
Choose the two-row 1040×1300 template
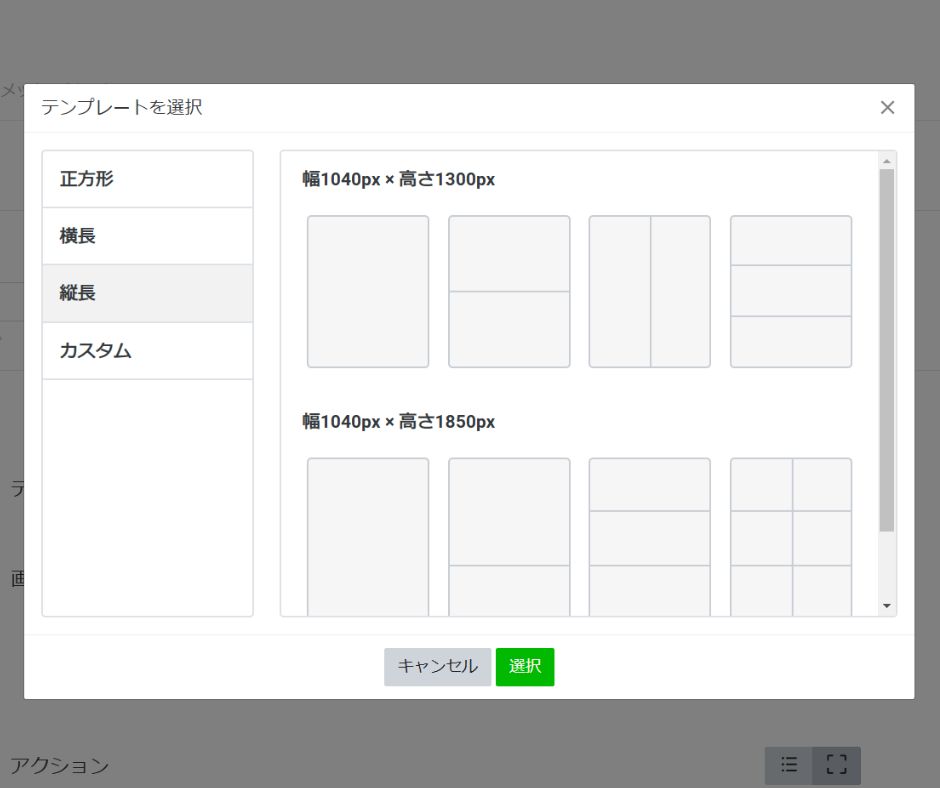click(x=509, y=291)
